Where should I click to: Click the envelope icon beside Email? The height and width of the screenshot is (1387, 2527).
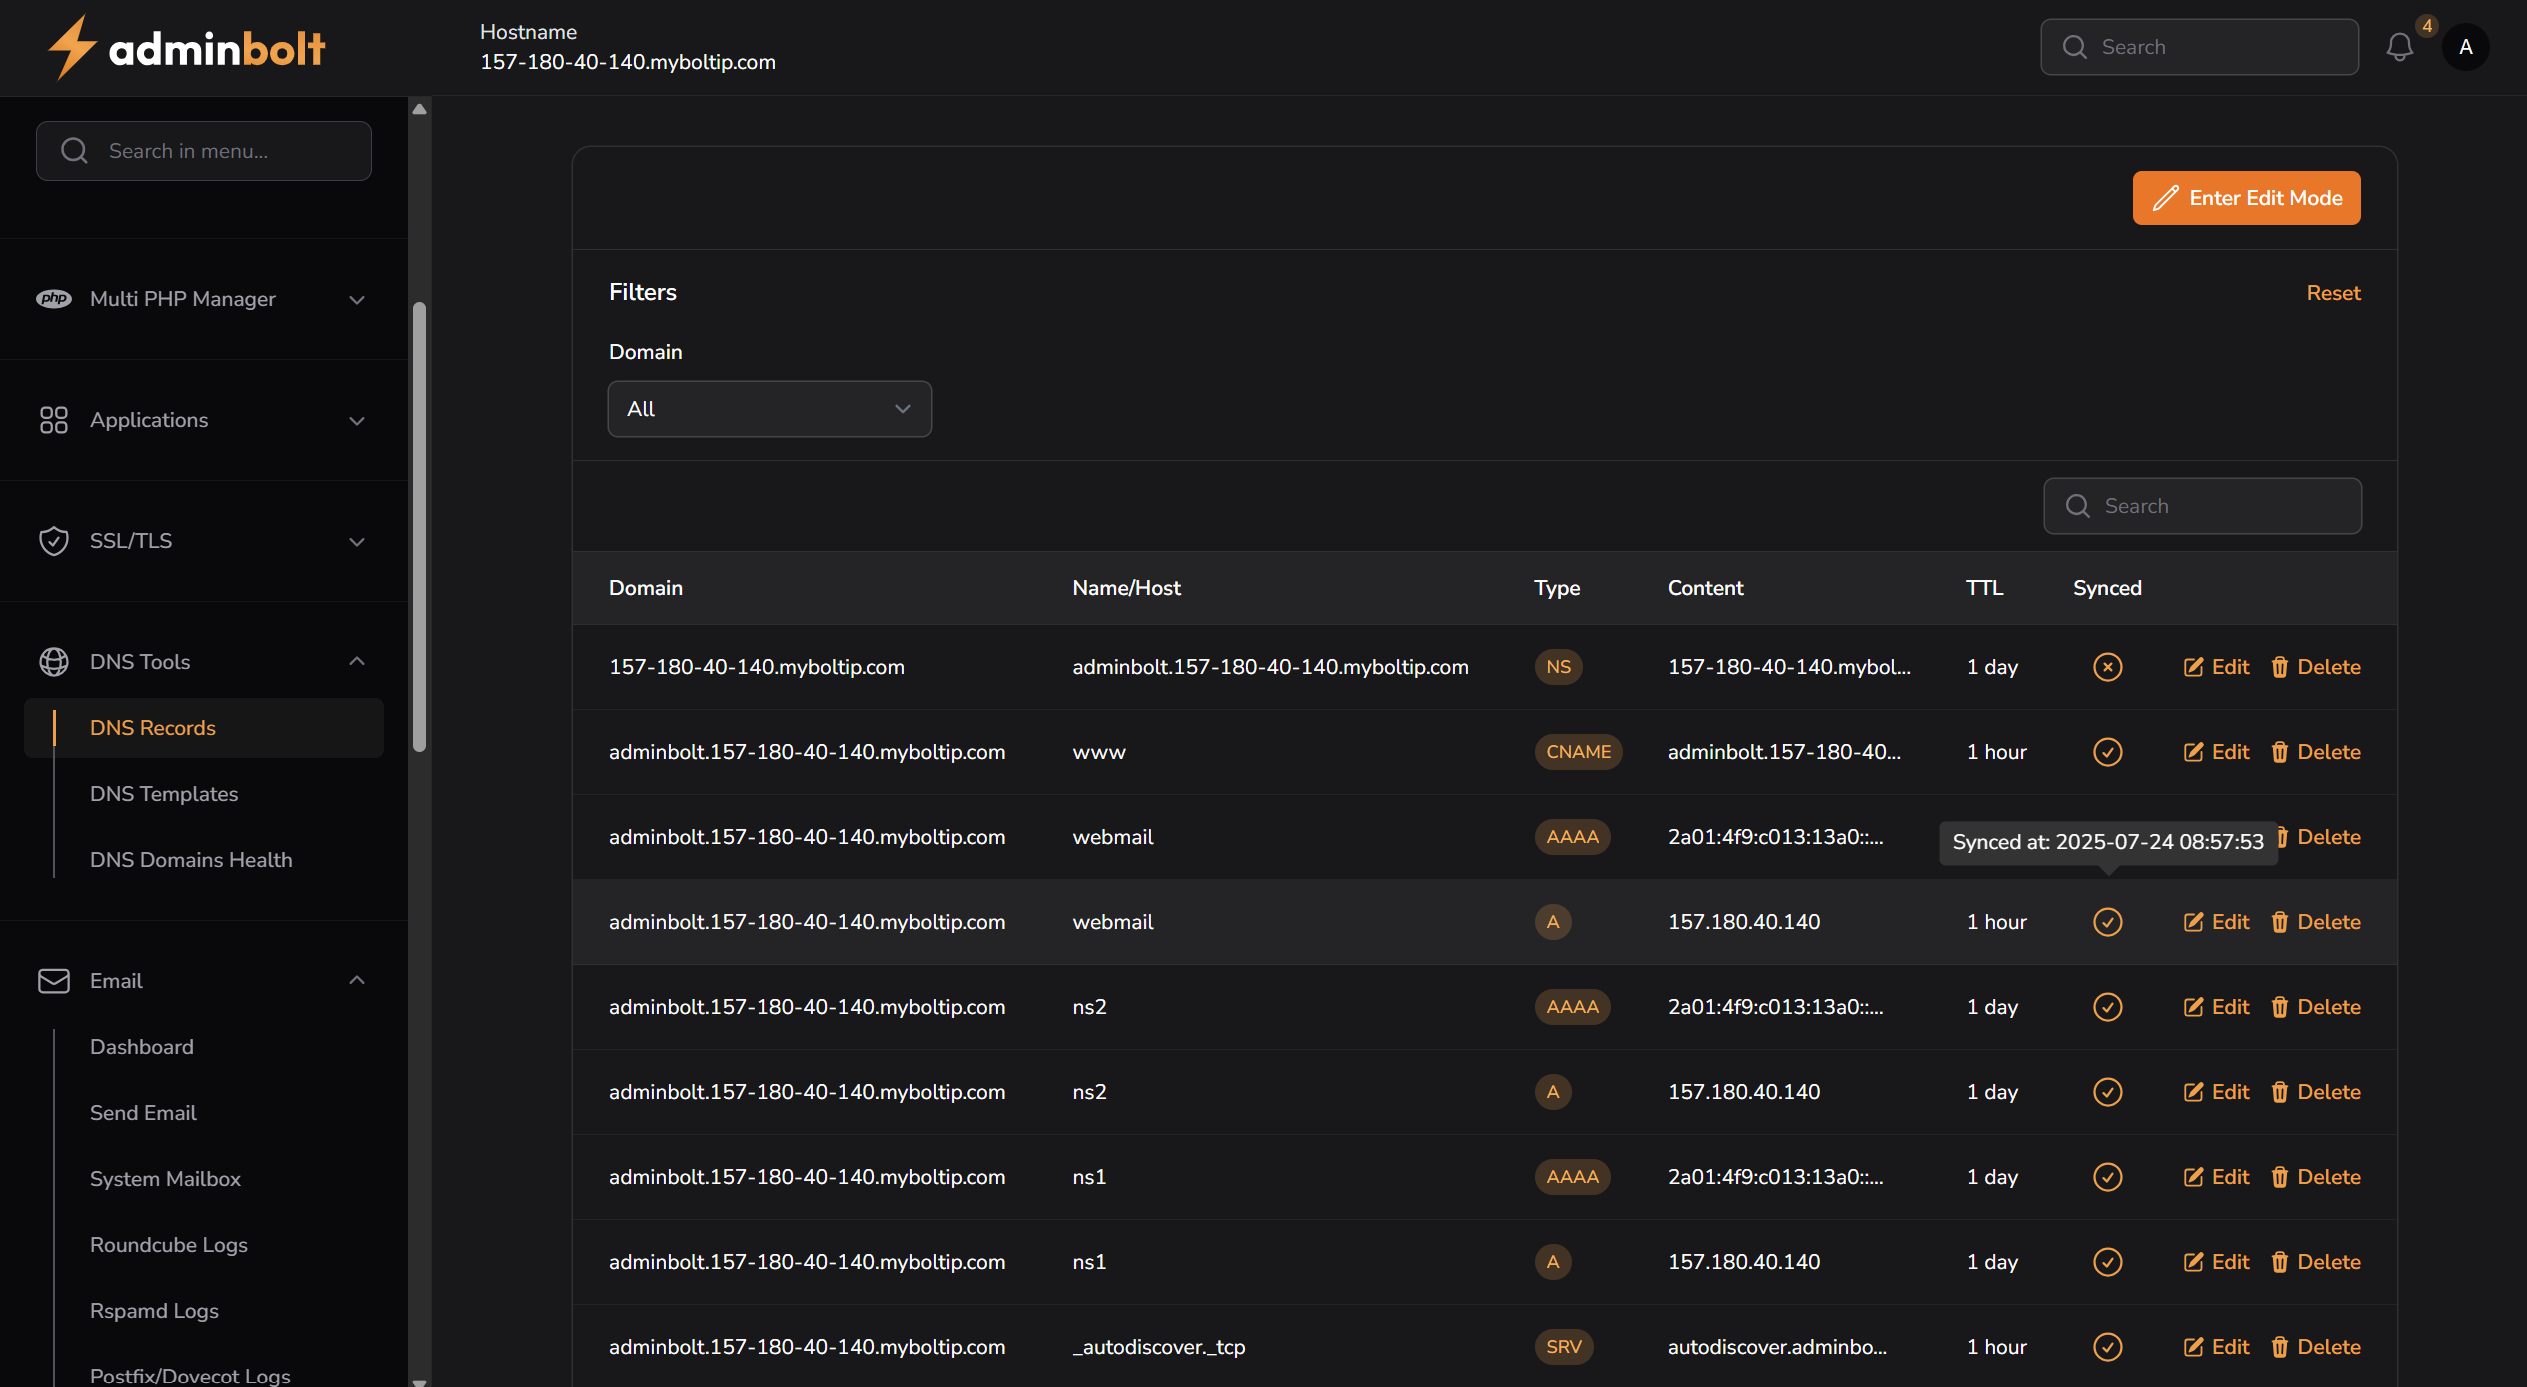53,981
